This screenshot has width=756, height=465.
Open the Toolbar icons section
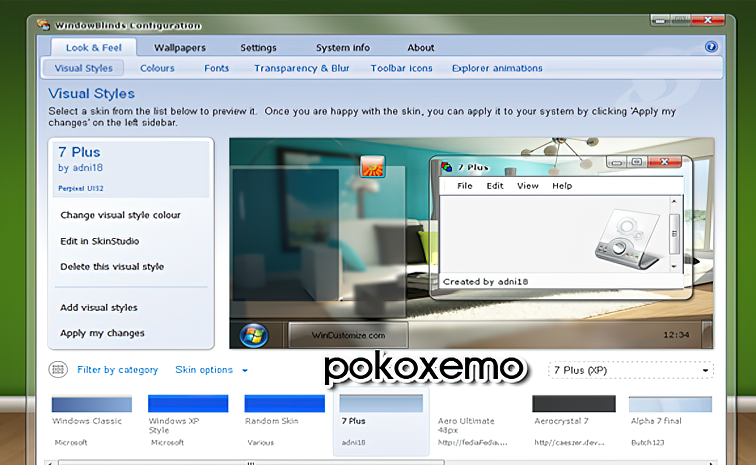(401, 68)
